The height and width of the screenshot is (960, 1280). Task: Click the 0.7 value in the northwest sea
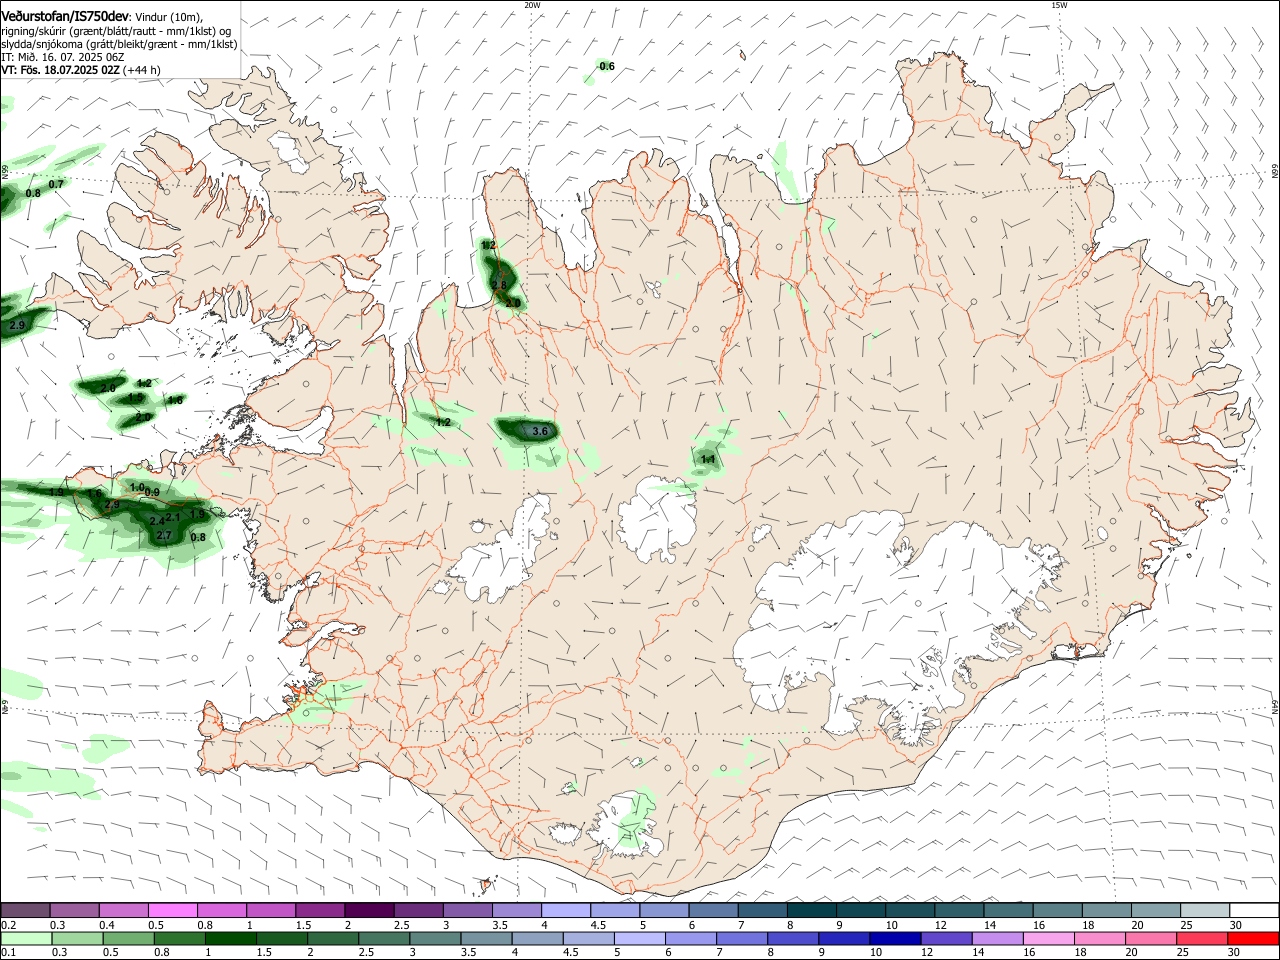[x=56, y=184]
